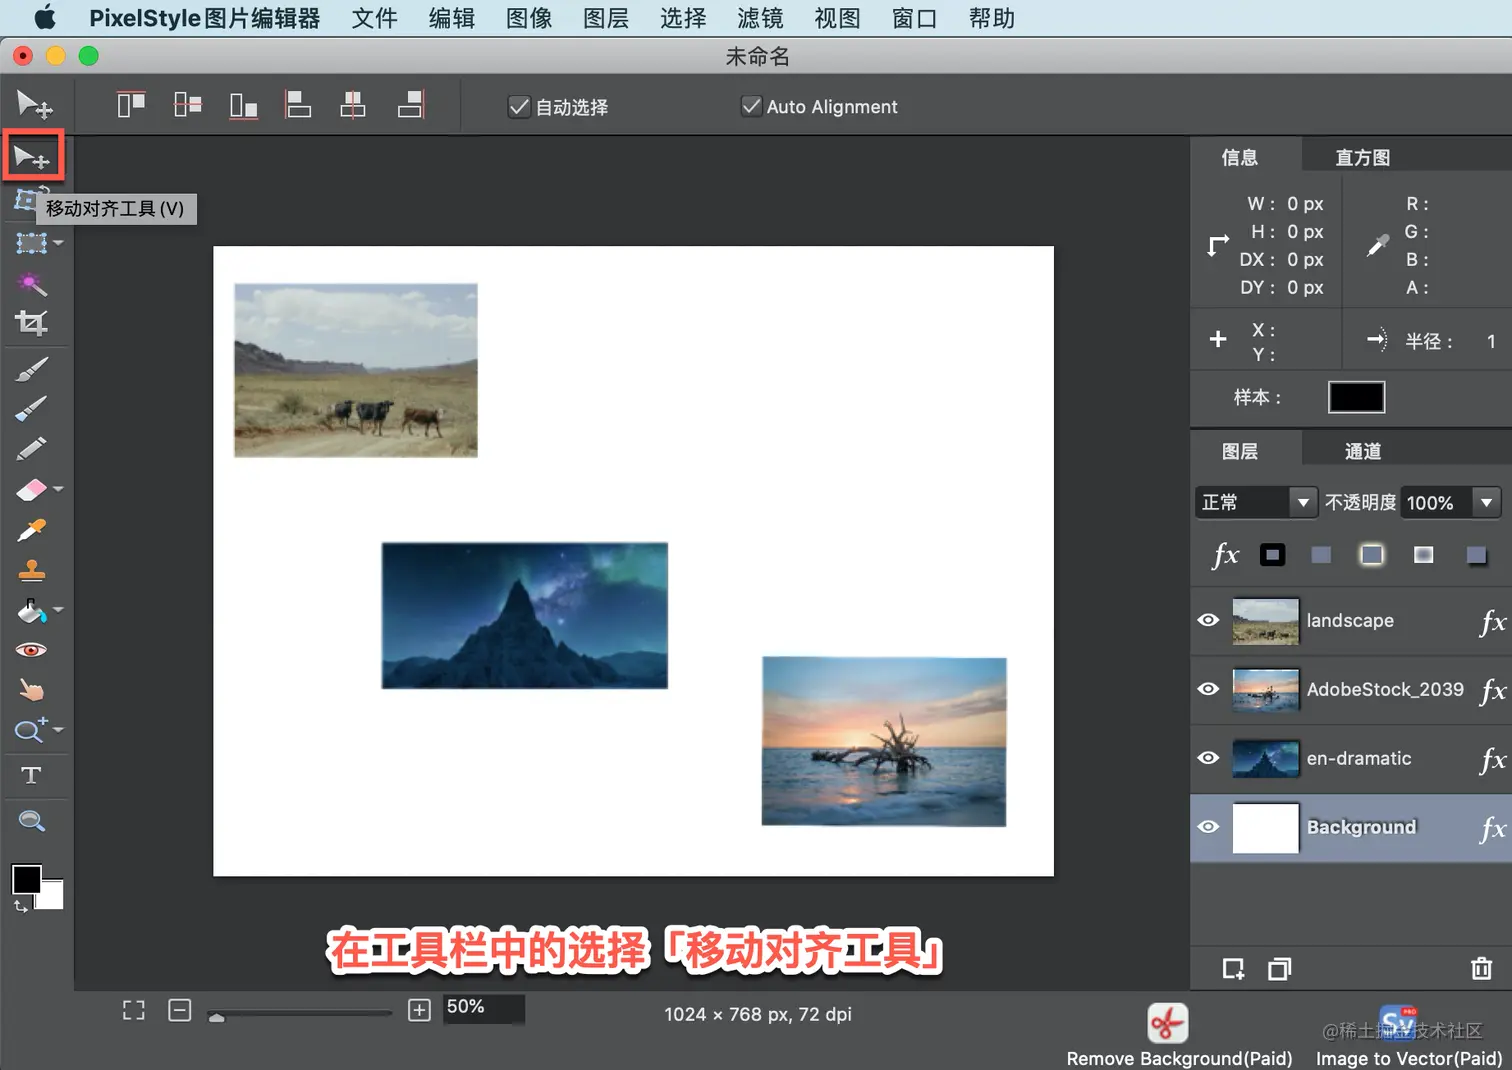
Task: Click the zoom slider handle
Action: [216, 1016]
